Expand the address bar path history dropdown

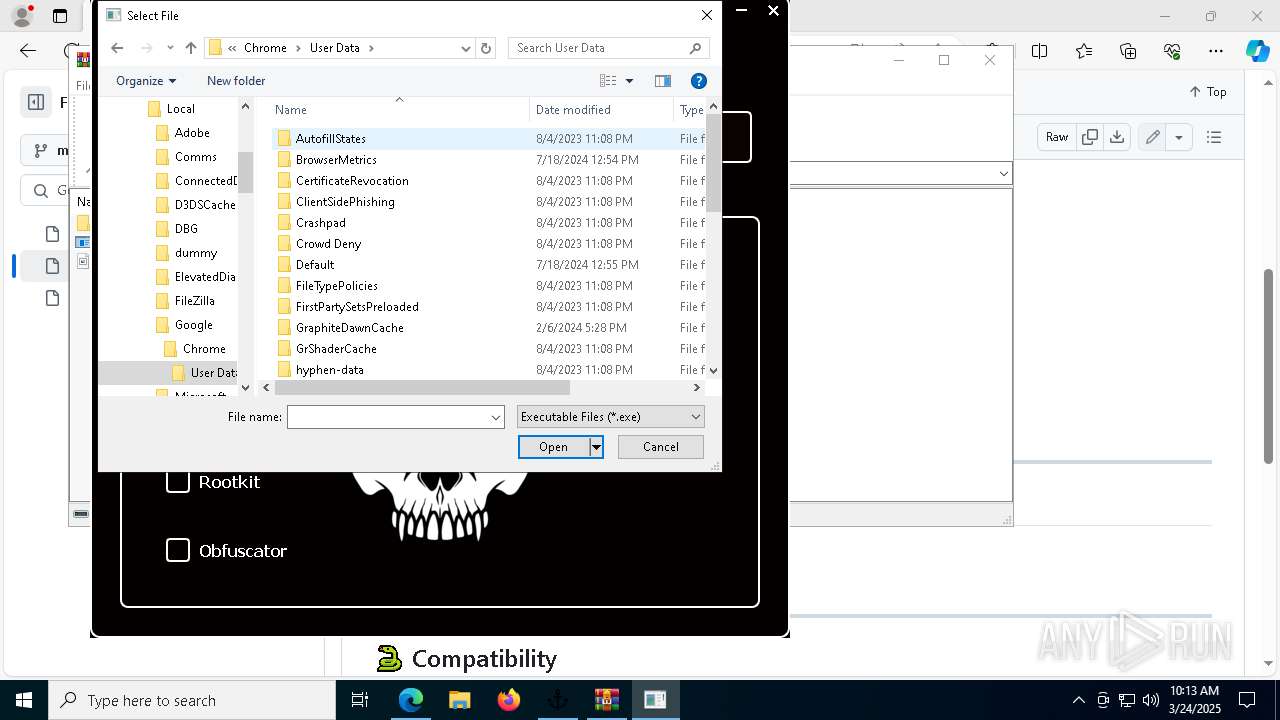(466, 48)
